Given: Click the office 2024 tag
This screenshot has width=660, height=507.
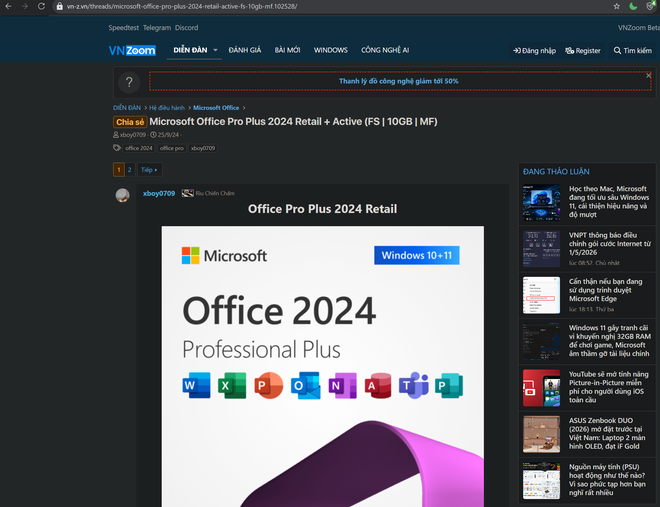Looking at the screenshot, I should [138, 148].
